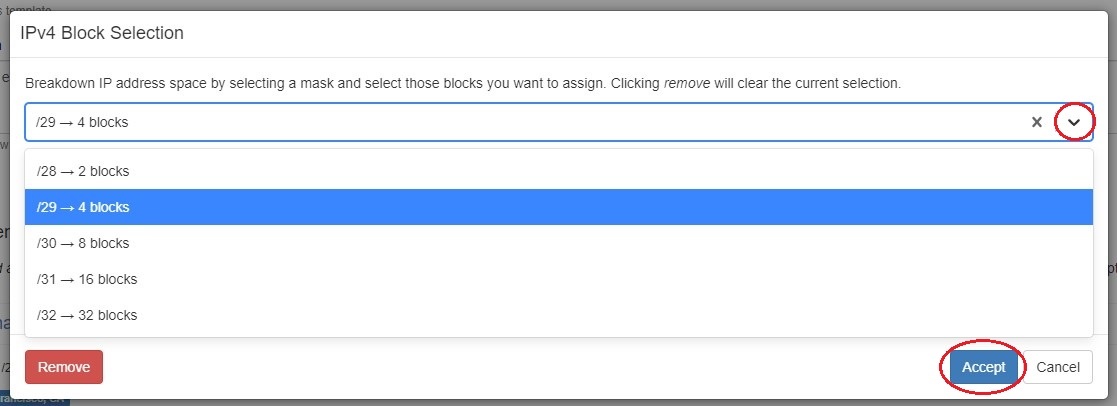The height and width of the screenshot is (406, 1117).
Task: Choose the /28 → 2 blocks option
Action: click(x=83, y=171)
